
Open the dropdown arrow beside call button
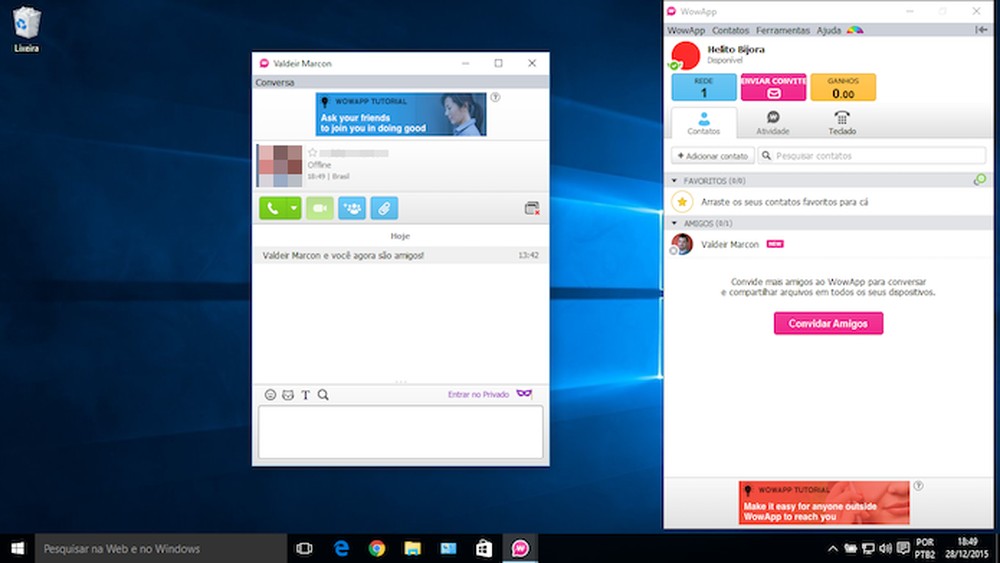coord(293,208)
